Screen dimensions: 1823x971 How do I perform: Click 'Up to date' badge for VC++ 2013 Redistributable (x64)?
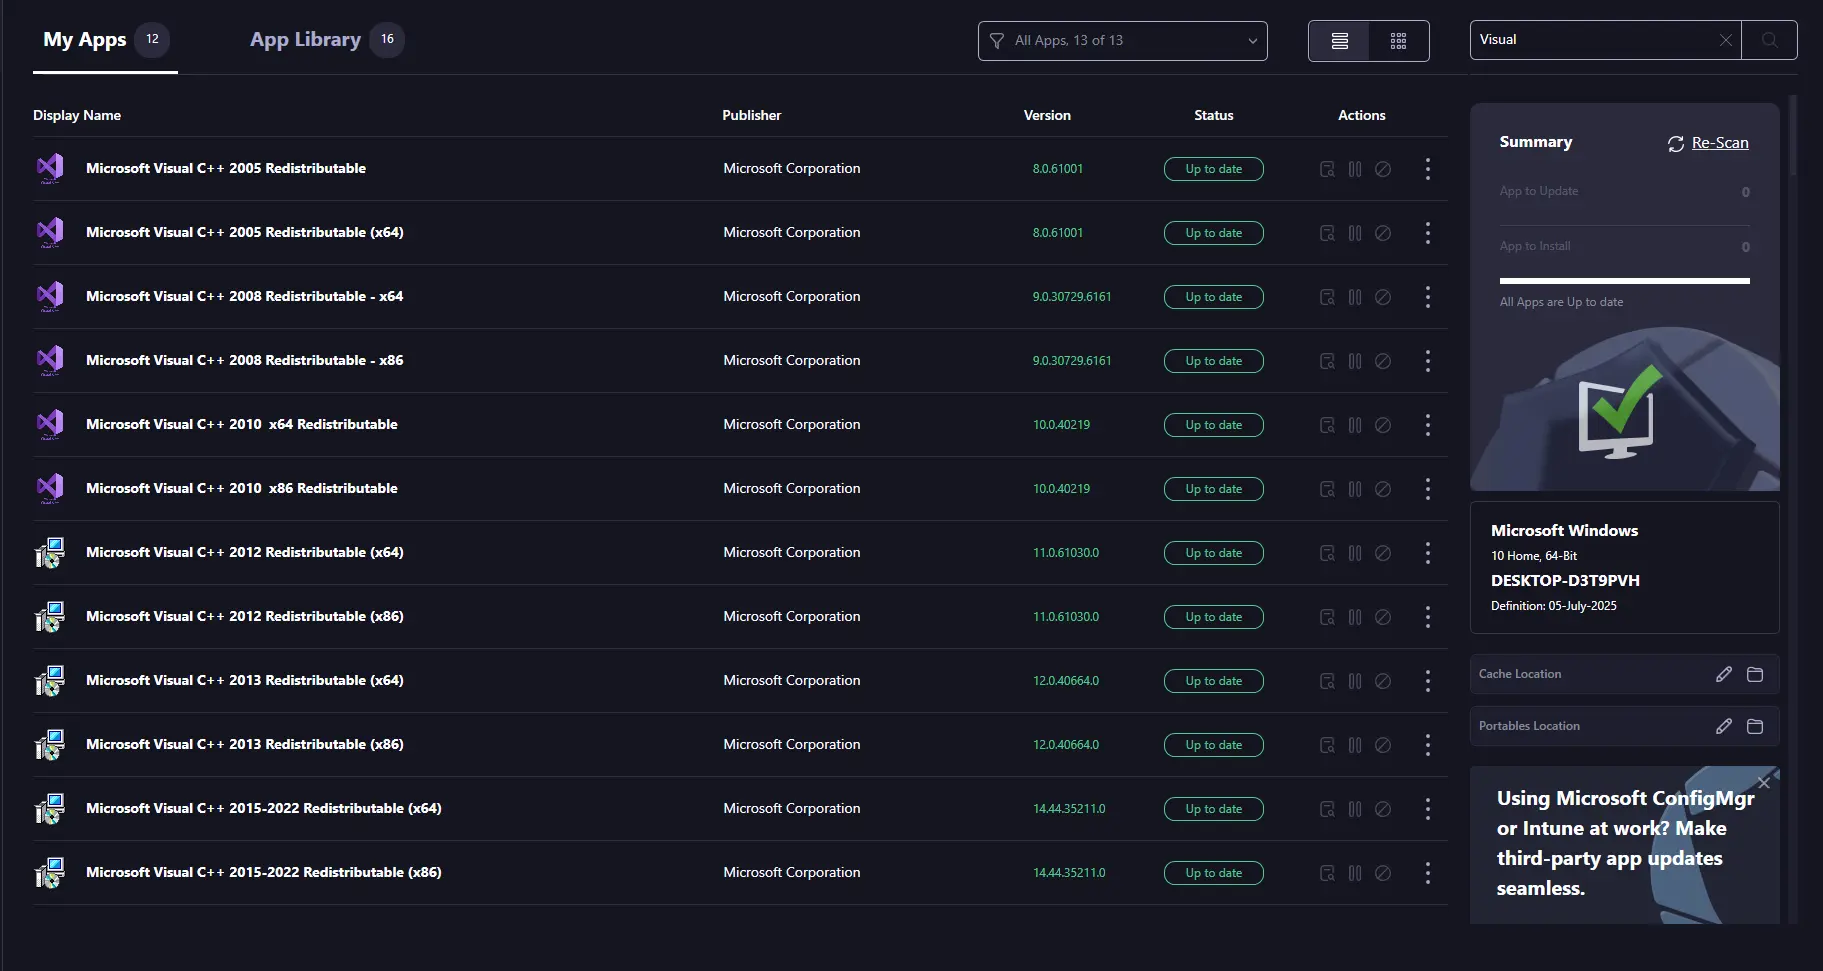pyautogui.click(x=1214, y=681)
